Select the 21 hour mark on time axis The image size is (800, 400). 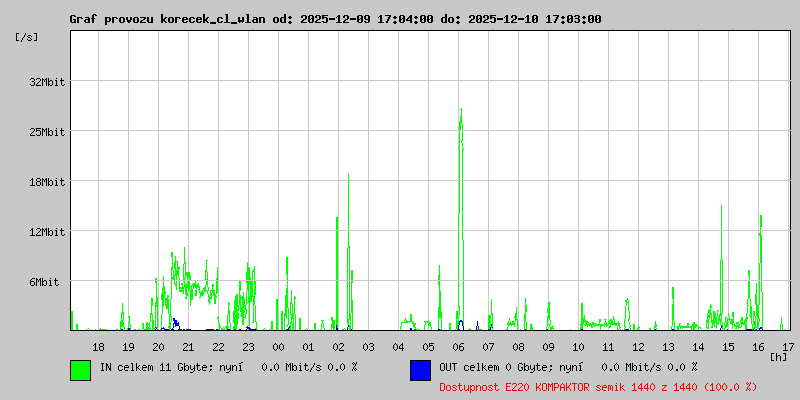click(188, 346)
